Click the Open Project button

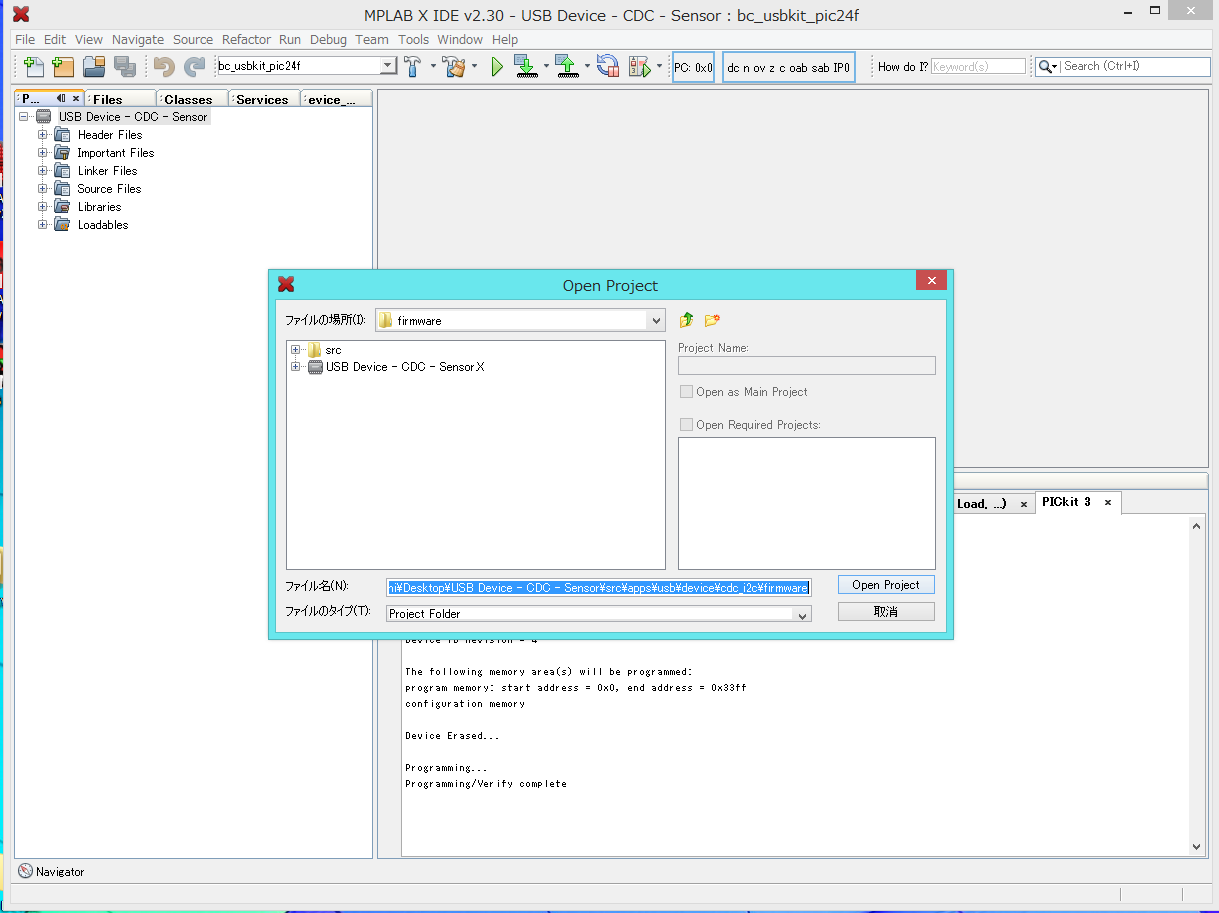885,585
